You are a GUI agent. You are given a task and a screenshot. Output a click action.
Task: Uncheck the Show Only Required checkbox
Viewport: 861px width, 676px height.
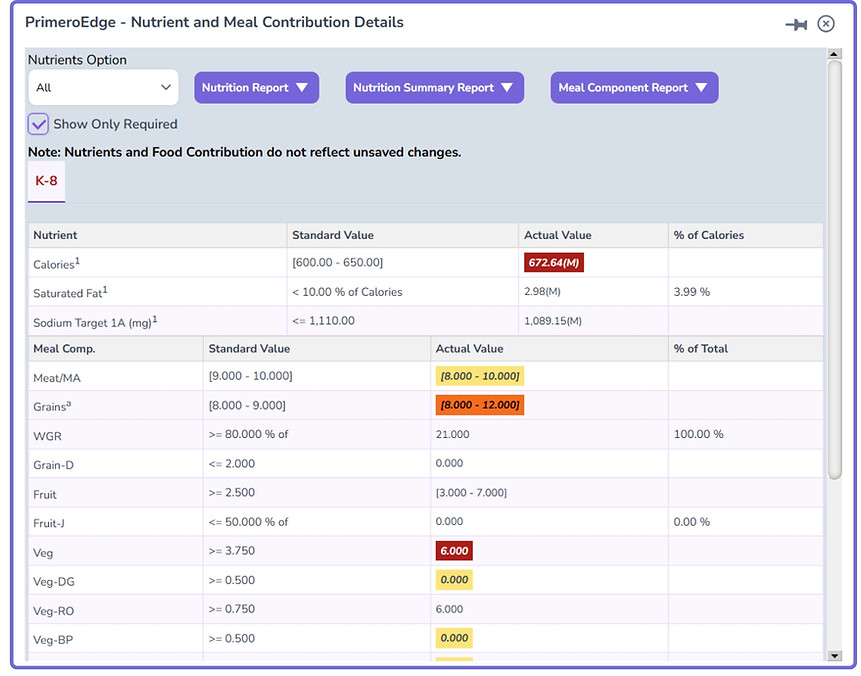(38, 124)
